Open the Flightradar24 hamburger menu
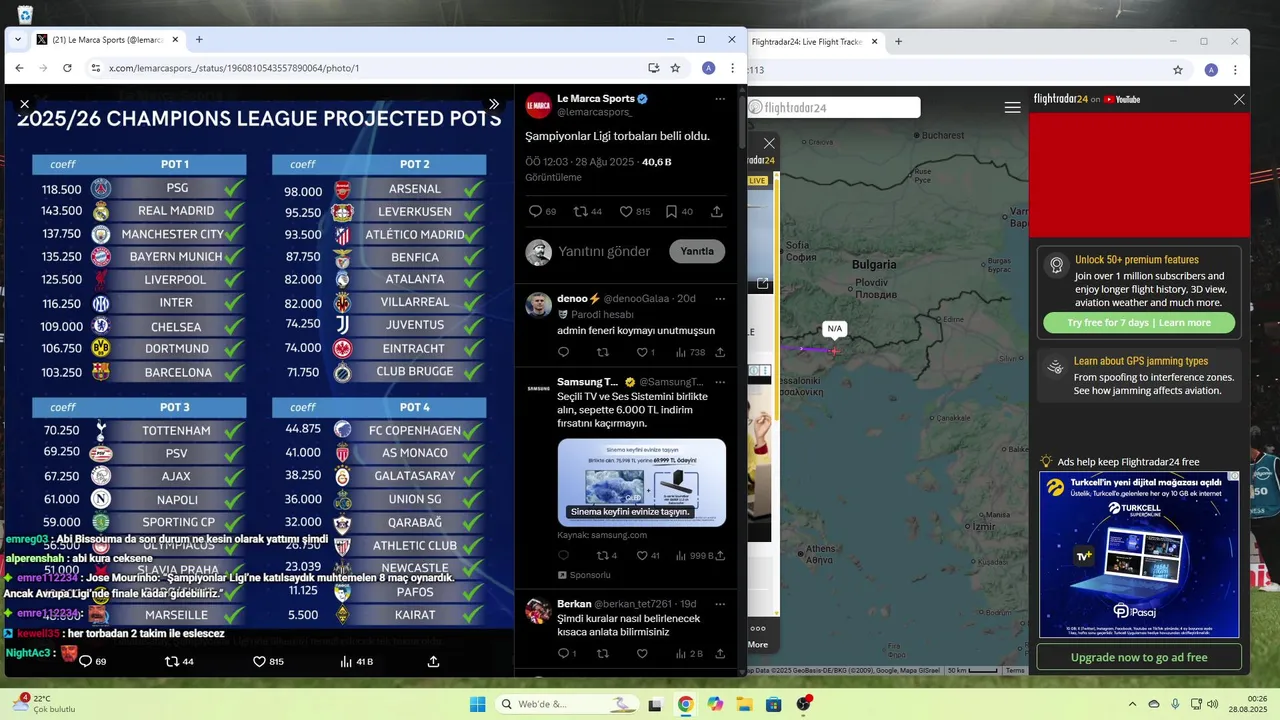This screenshot has height=720, width=1280. (x=1012, y=107)
